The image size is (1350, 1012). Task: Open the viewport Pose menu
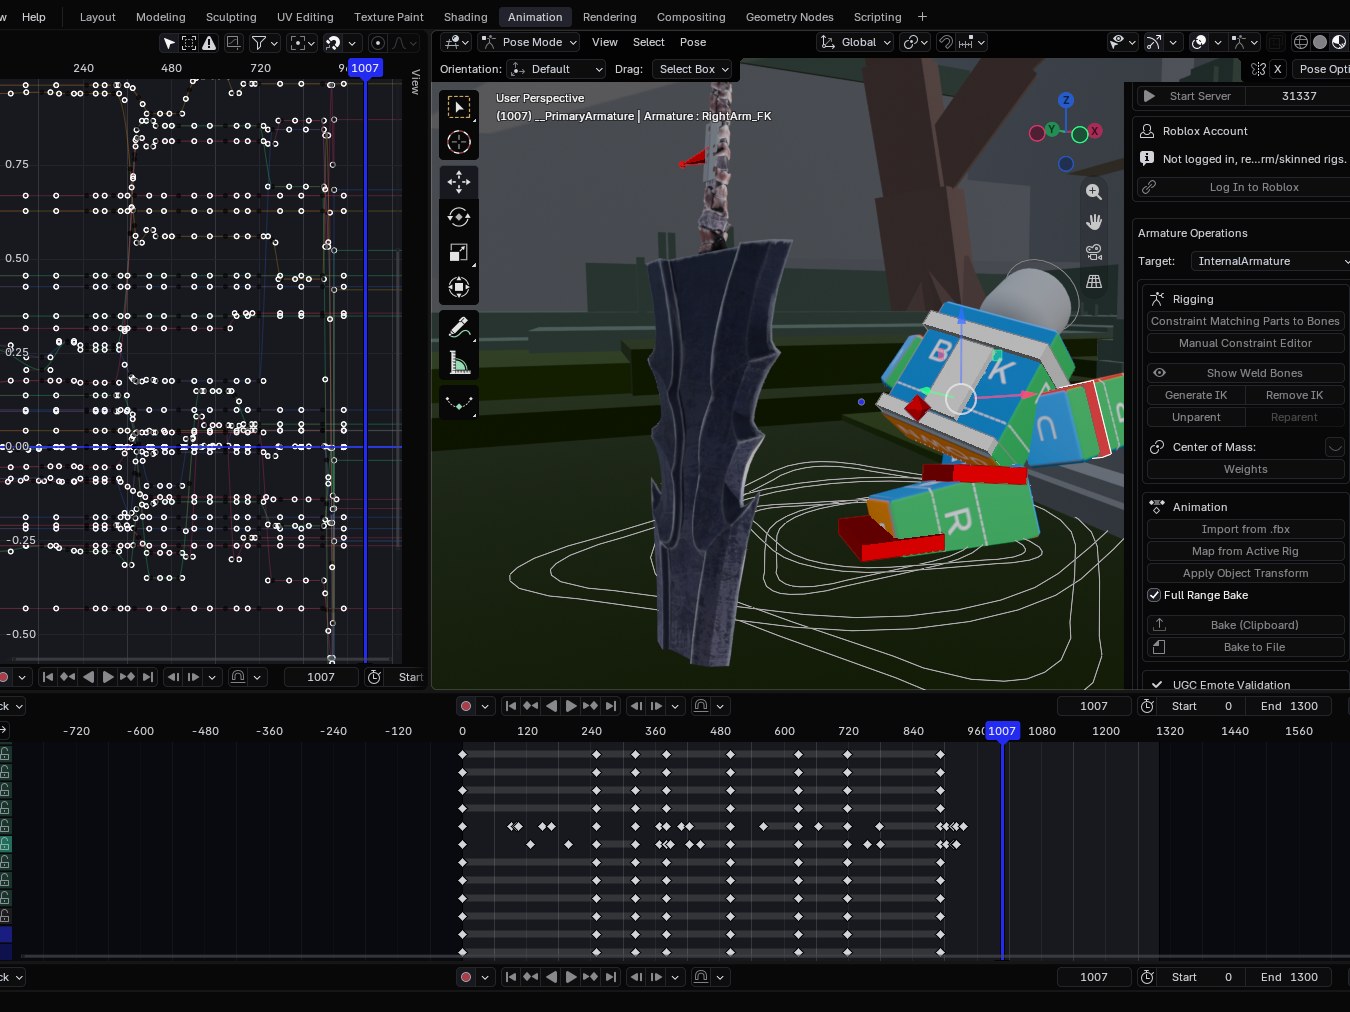[693, 42]
